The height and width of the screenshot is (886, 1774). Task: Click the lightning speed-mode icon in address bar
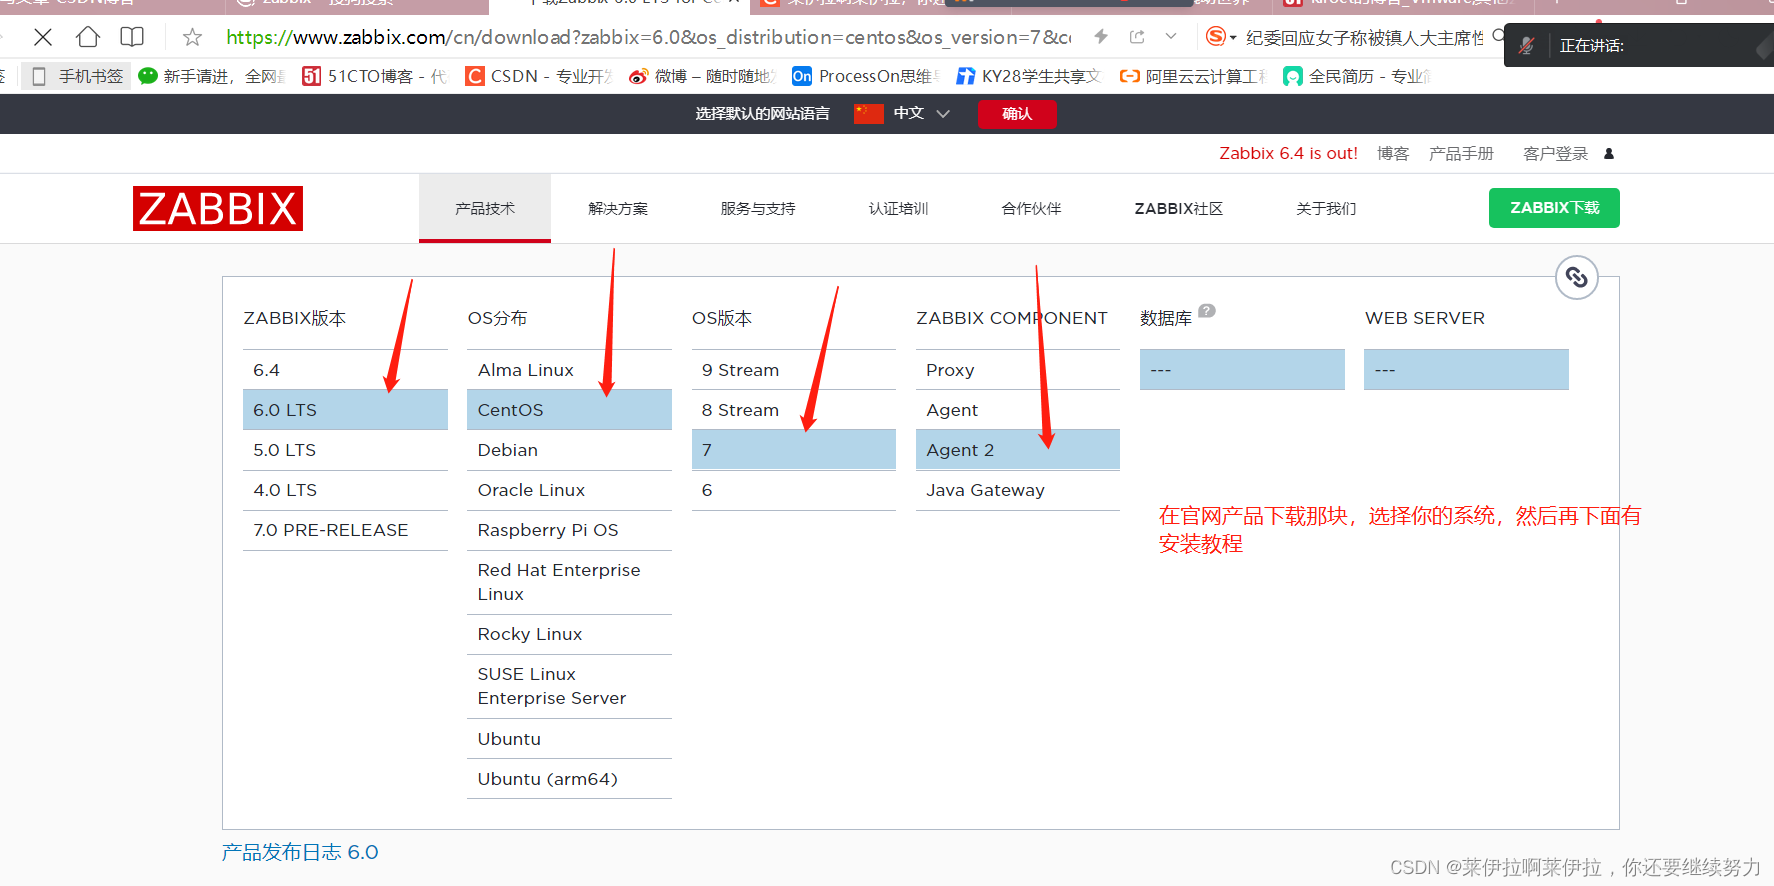tap(1101, 37)
